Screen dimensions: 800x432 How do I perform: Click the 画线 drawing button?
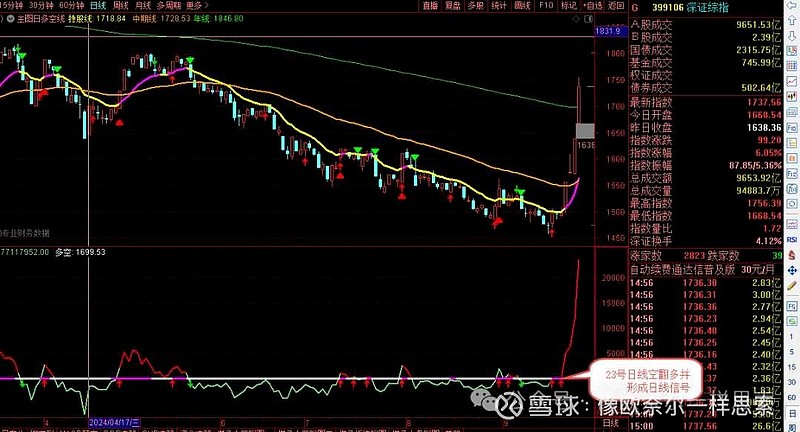pyautogui.click(x=522, y=6)
